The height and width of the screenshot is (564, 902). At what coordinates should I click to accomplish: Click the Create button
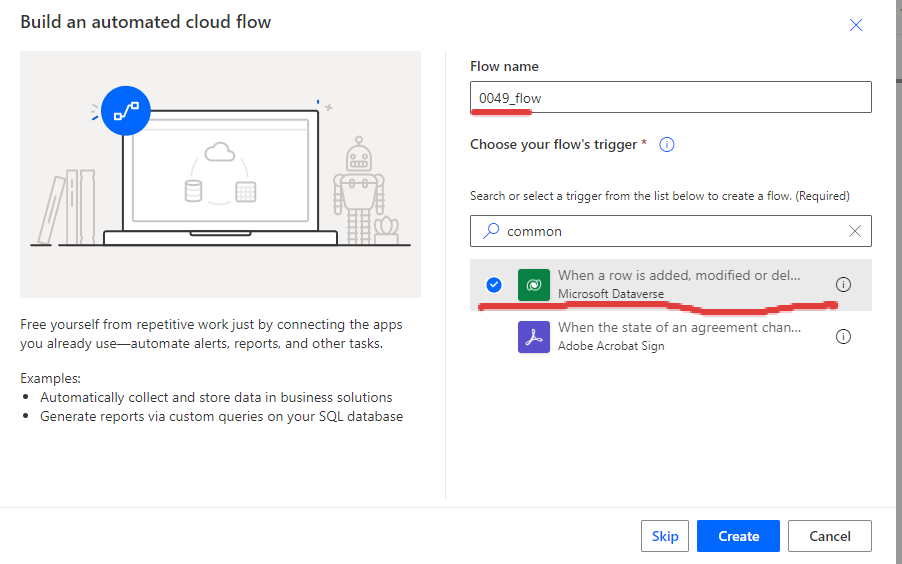[738, 536]
